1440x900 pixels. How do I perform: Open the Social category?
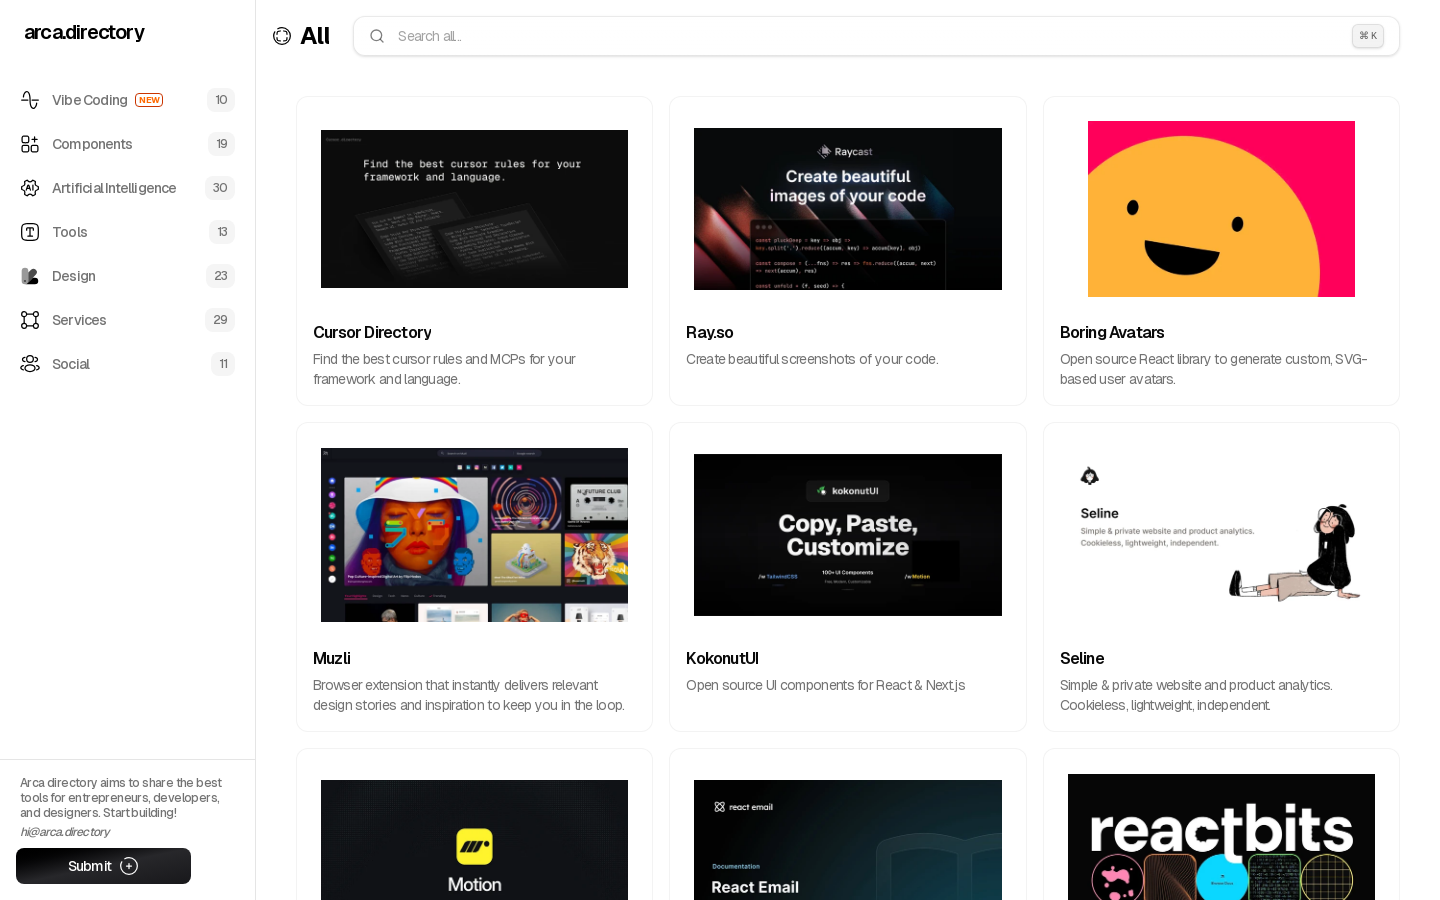click(x=127, y=364)
